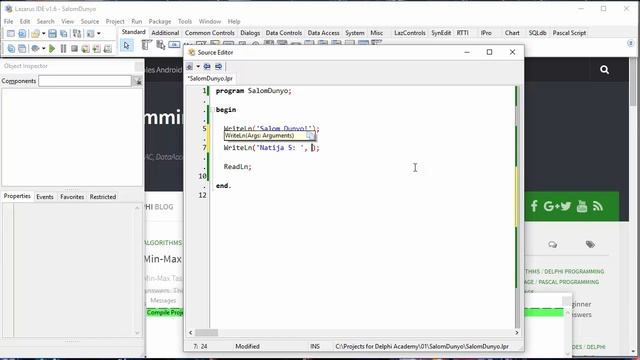This screenshot has width=640, height=360.
Task: Pick the TButton component icon
Action: (174, 44)
